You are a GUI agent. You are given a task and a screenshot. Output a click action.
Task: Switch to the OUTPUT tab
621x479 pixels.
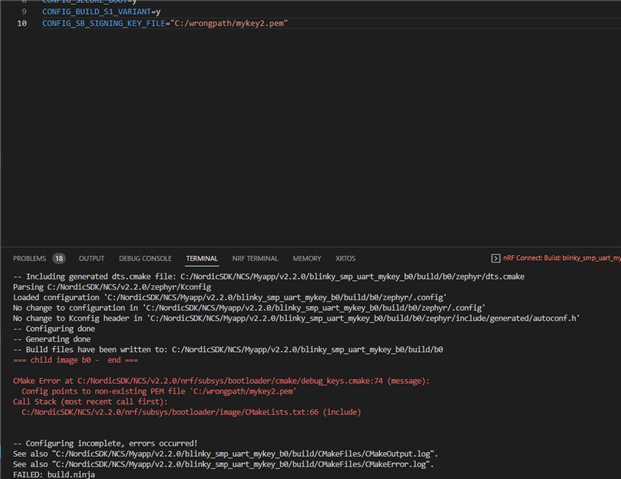click(x=91, y=259)
